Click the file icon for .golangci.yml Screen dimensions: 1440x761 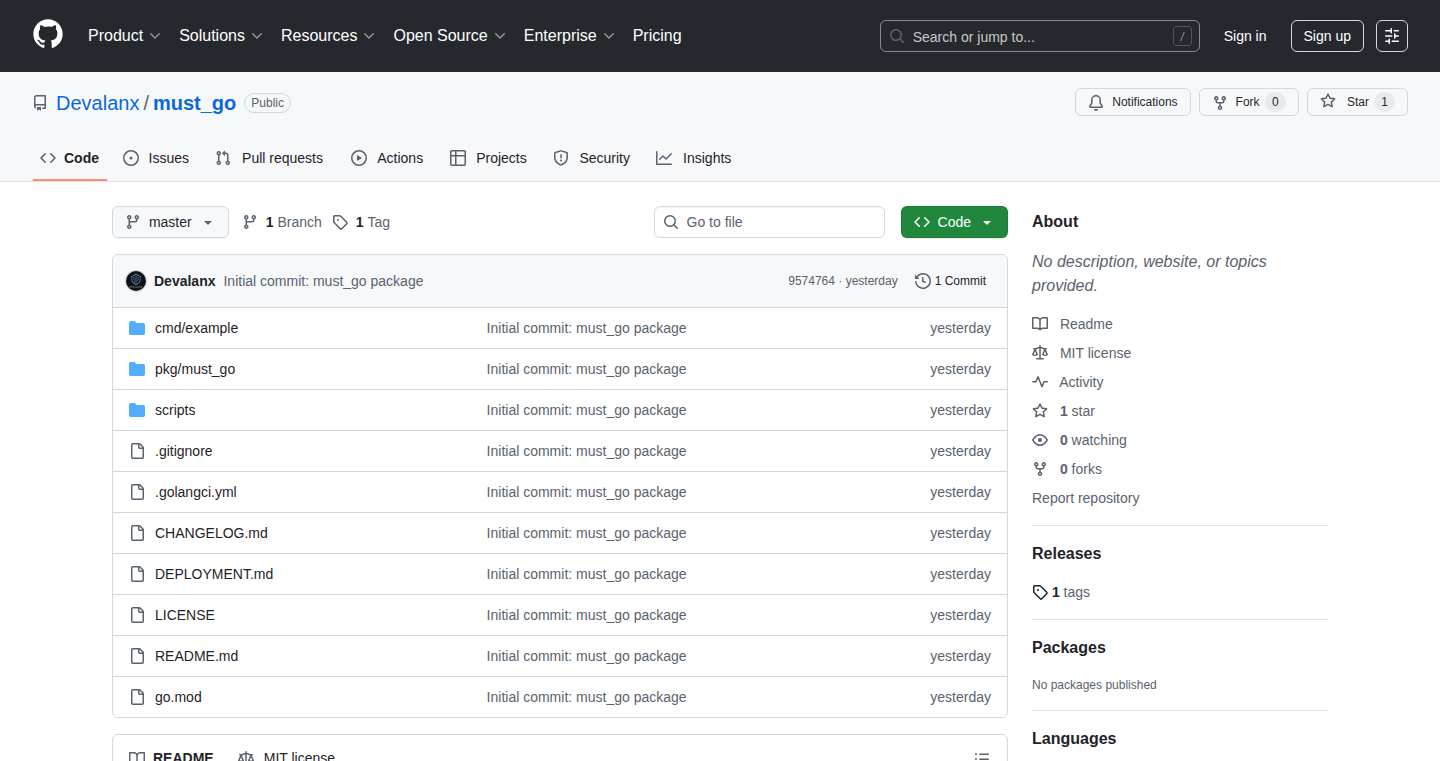pyautogui.click(x=137, y=492)
